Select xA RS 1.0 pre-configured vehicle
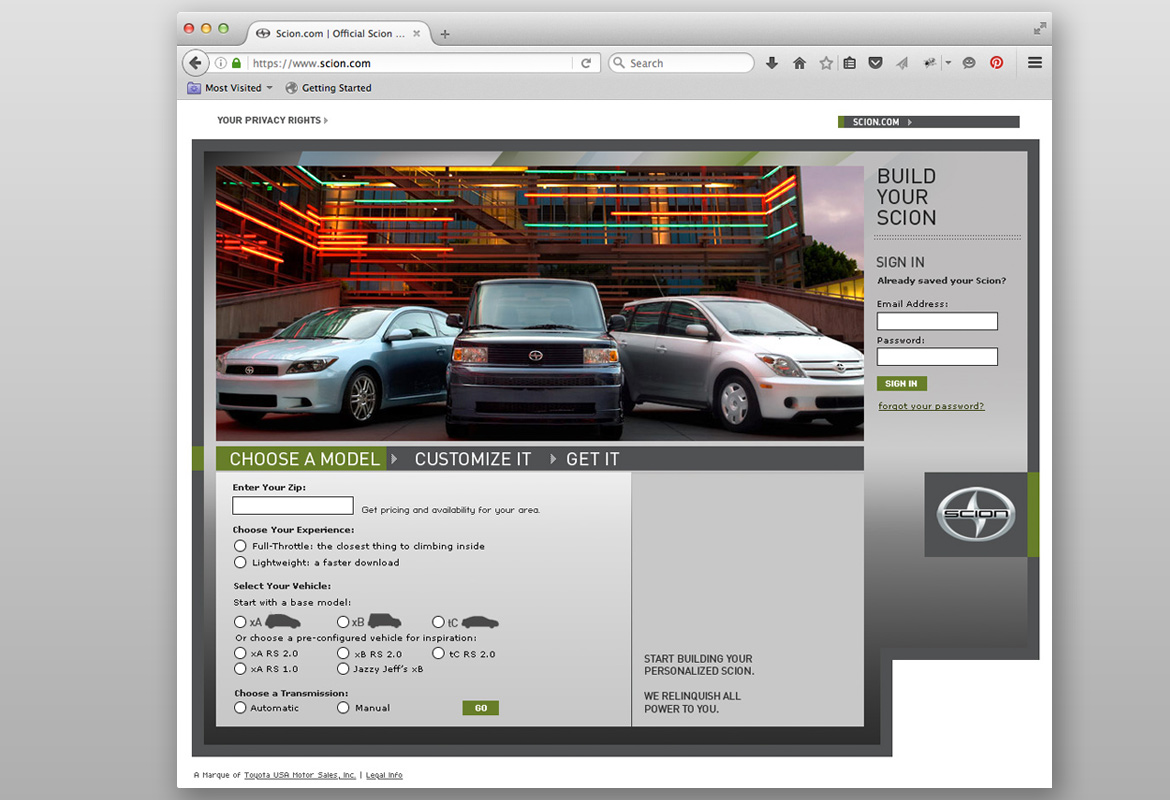The image size is (1170, 800). tap(240, 669)
